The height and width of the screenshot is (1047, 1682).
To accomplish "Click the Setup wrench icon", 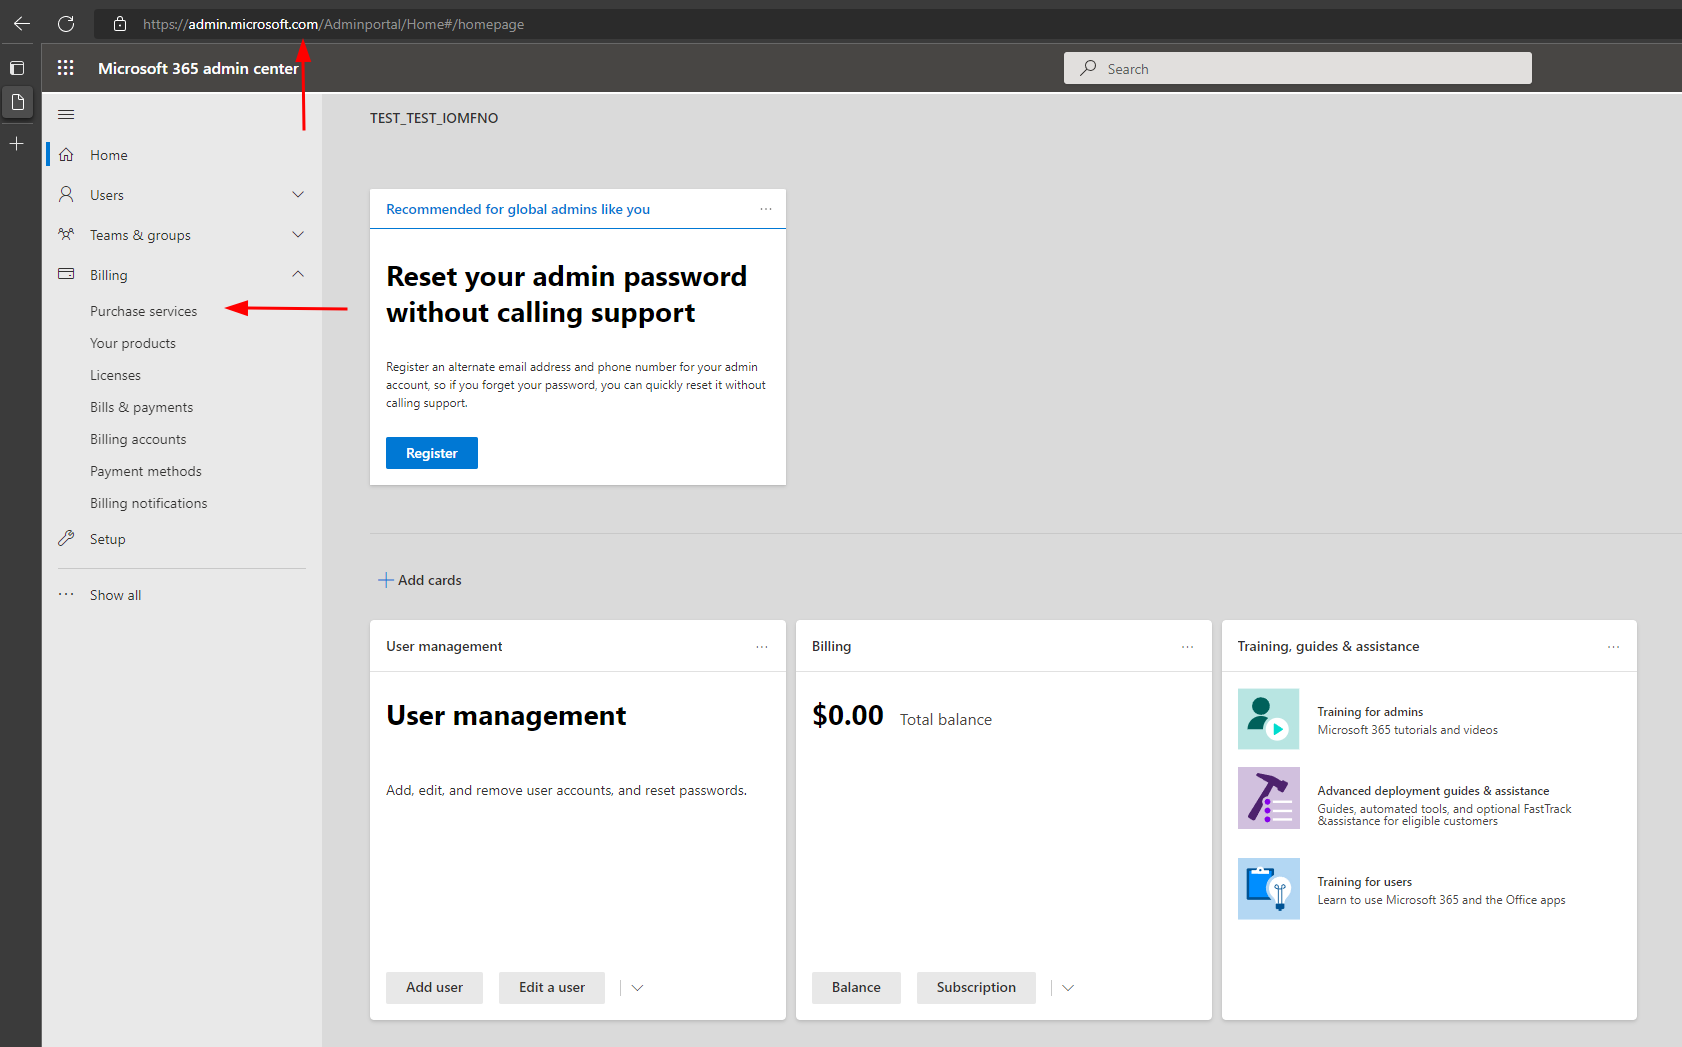I will [x=66, y=538].
